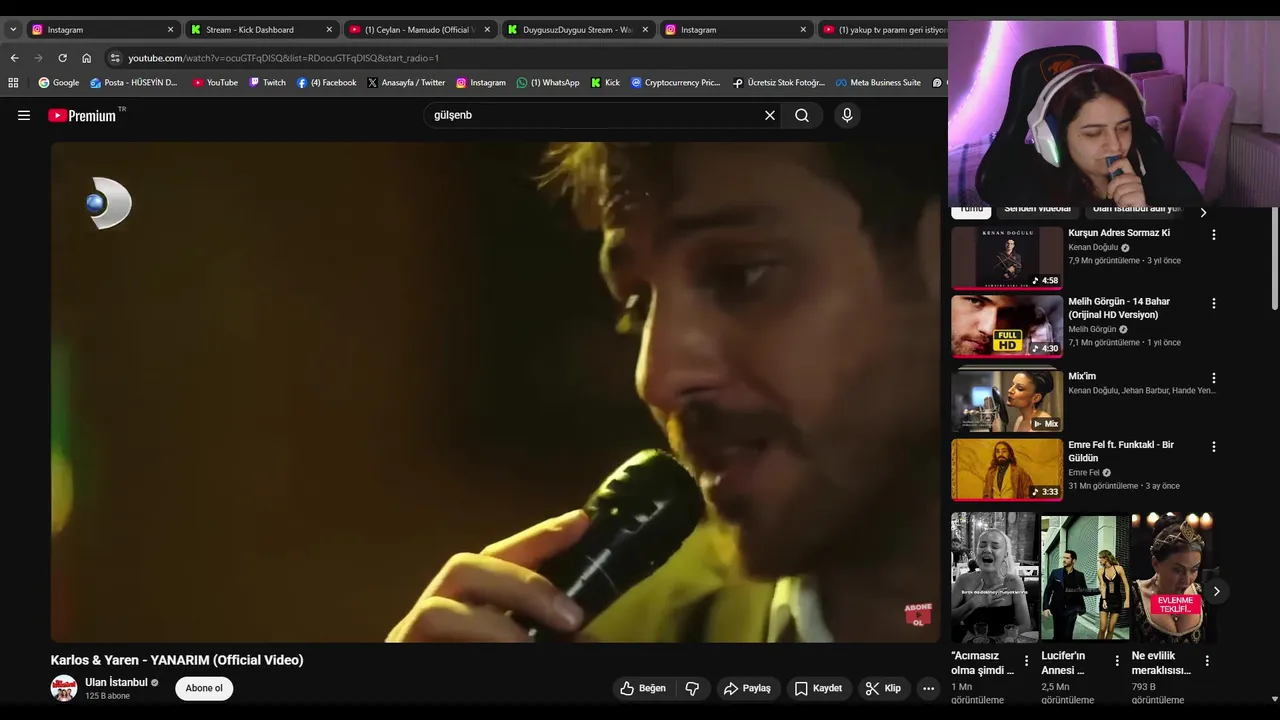Start voice search with microphone icon

point(847,115)
